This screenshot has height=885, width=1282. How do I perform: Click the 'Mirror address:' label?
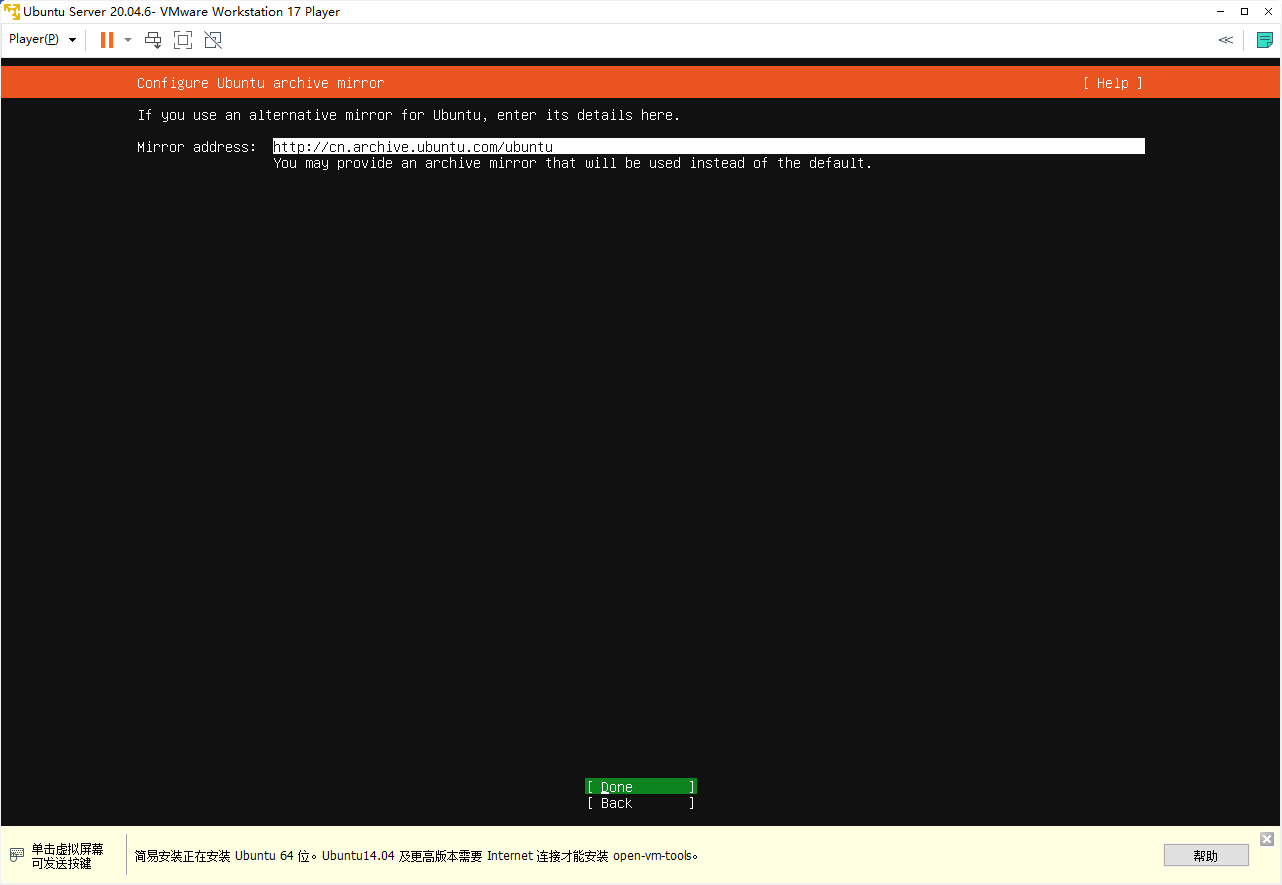[197, 147]
